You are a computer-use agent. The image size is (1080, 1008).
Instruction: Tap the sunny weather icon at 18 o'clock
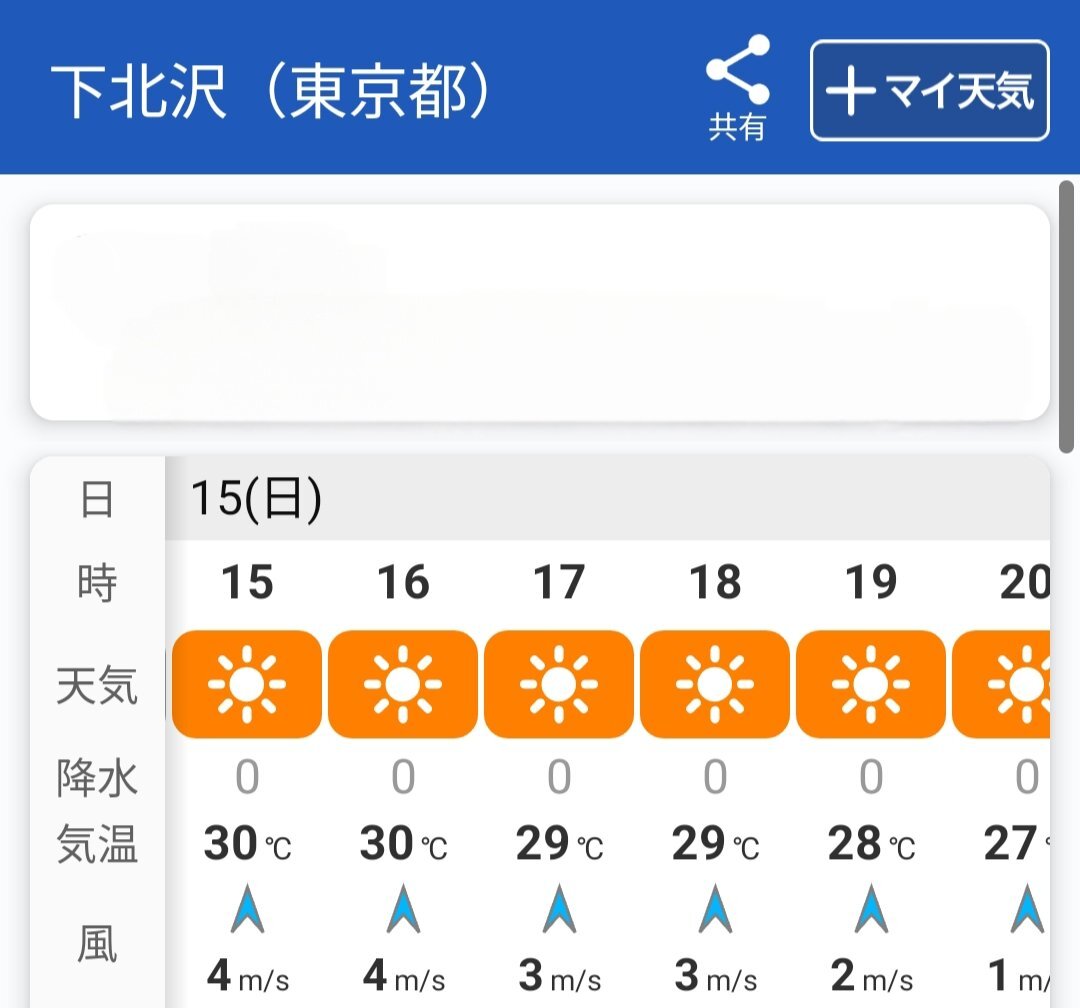(715, 684)
